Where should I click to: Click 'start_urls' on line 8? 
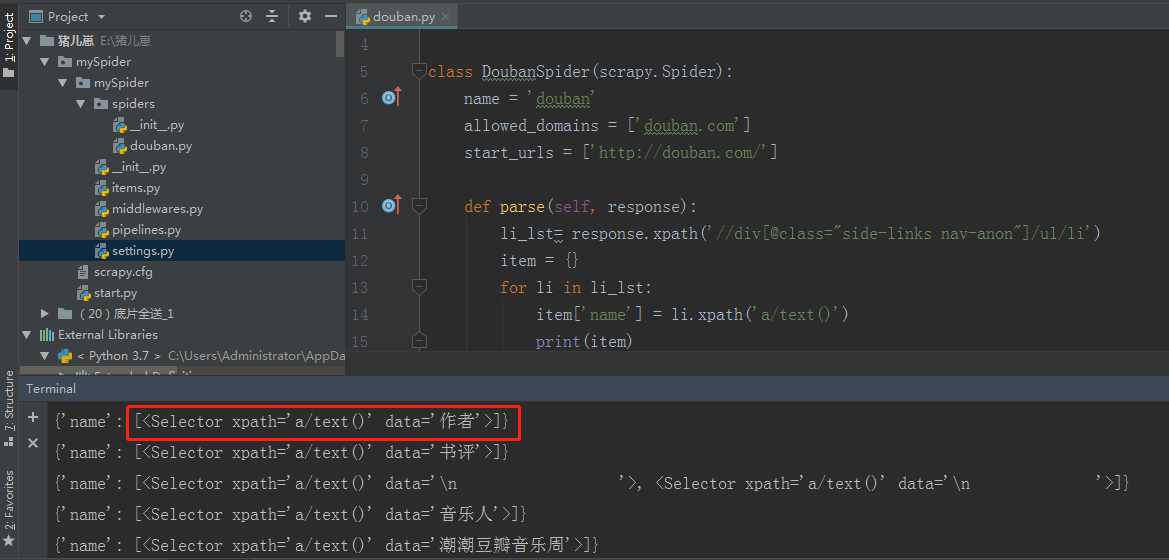click(x=508, y=152)
